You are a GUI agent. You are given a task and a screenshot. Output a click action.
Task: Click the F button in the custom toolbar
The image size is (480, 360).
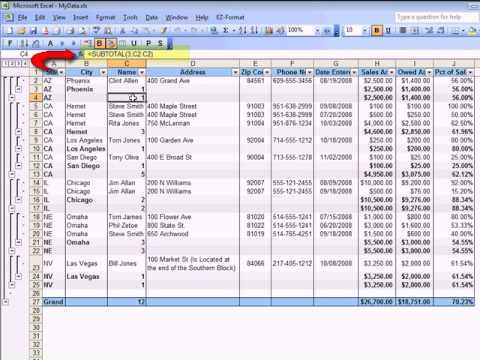(10, 43)
